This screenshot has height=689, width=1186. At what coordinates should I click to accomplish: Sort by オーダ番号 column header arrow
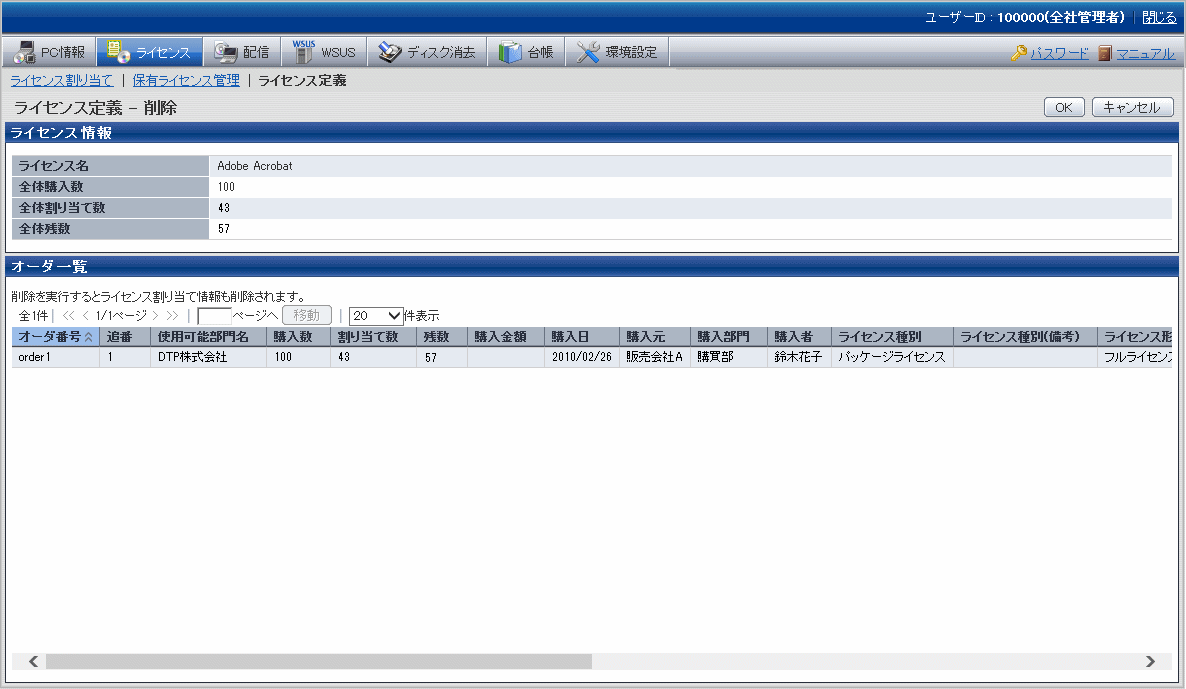click(x=89, y=337)
